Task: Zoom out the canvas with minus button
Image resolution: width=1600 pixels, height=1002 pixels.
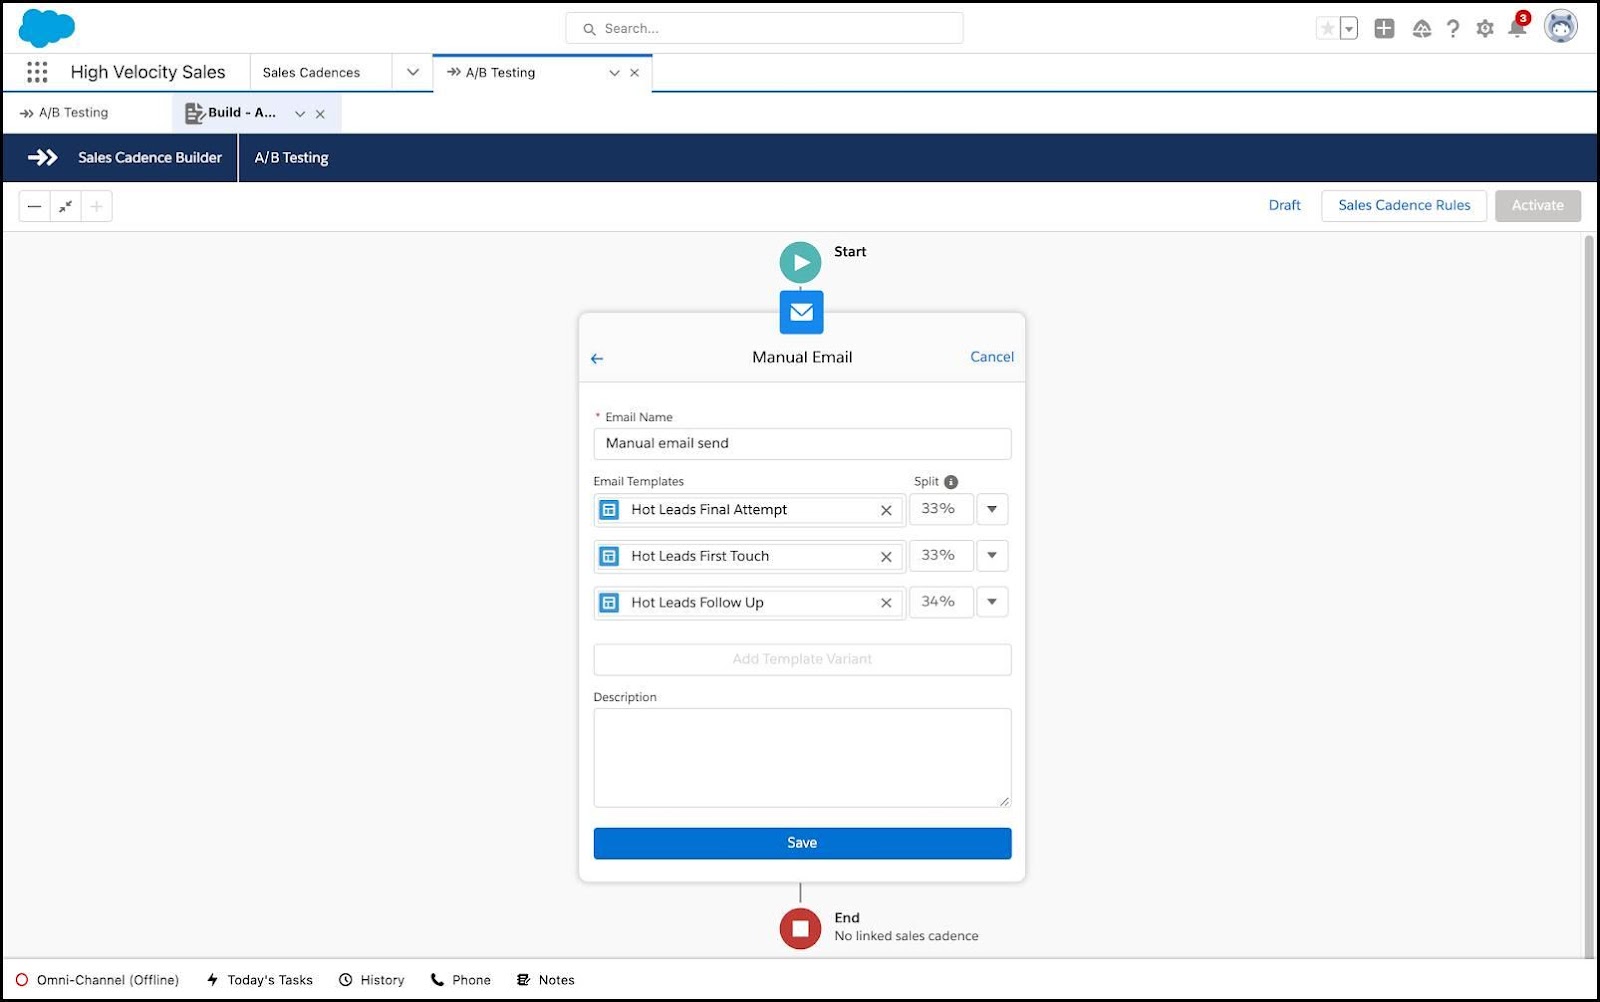Action: pyautogui.click(x=34, y=207)
